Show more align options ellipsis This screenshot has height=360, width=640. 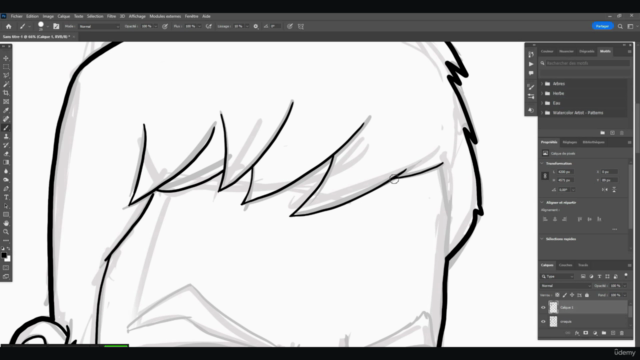615,229
